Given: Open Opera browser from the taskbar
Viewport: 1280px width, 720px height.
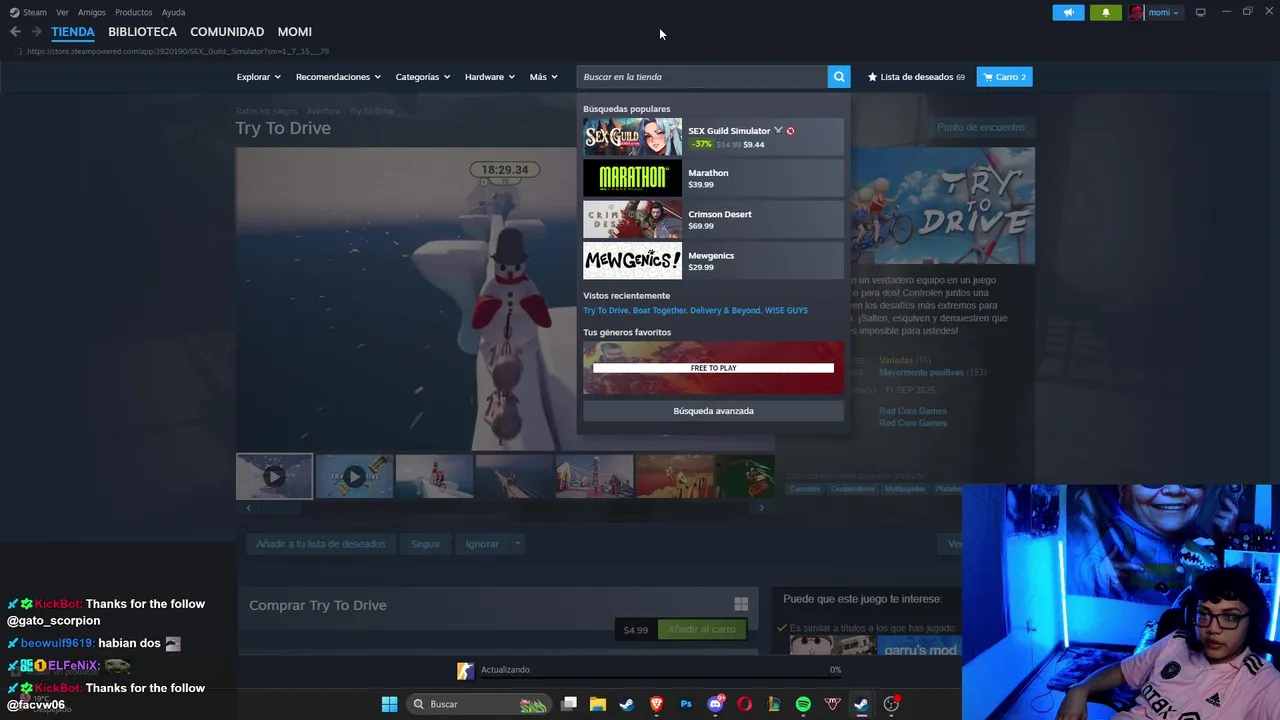Looking at the screenshot, I should [x=744, y=704].
